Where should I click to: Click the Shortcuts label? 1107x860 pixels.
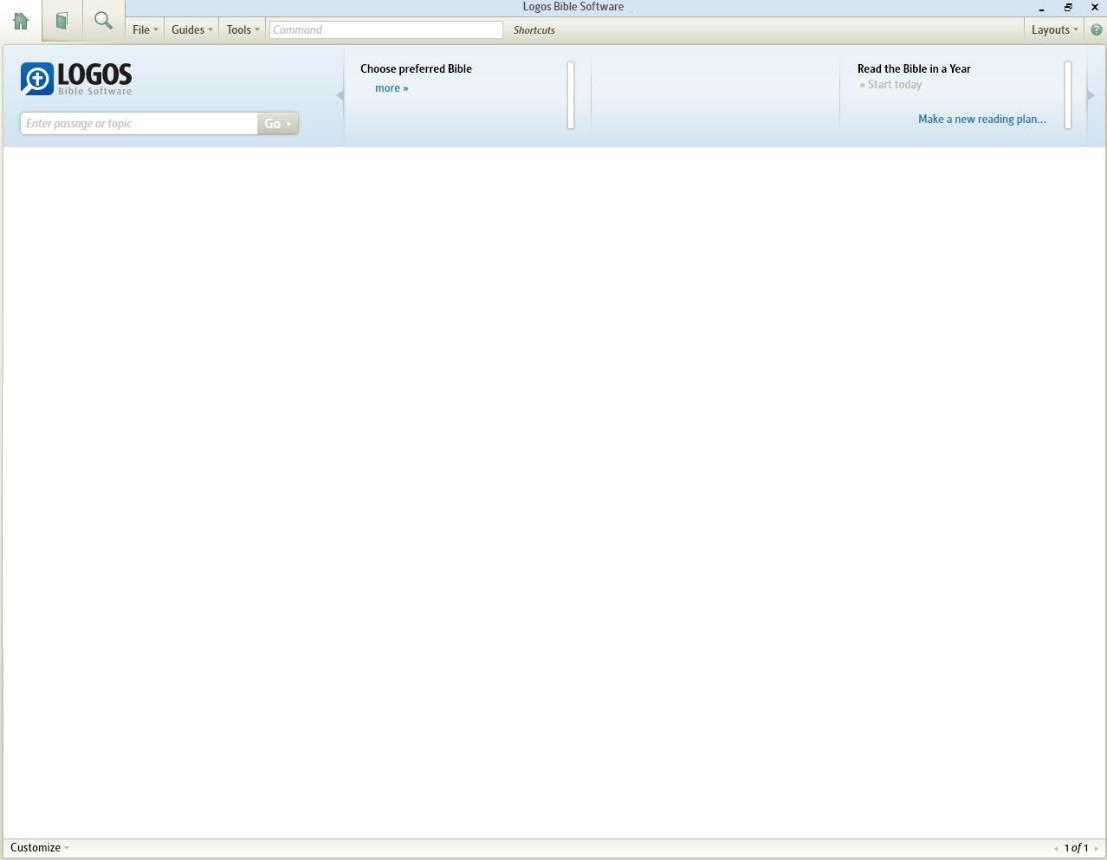pos(533,30)
